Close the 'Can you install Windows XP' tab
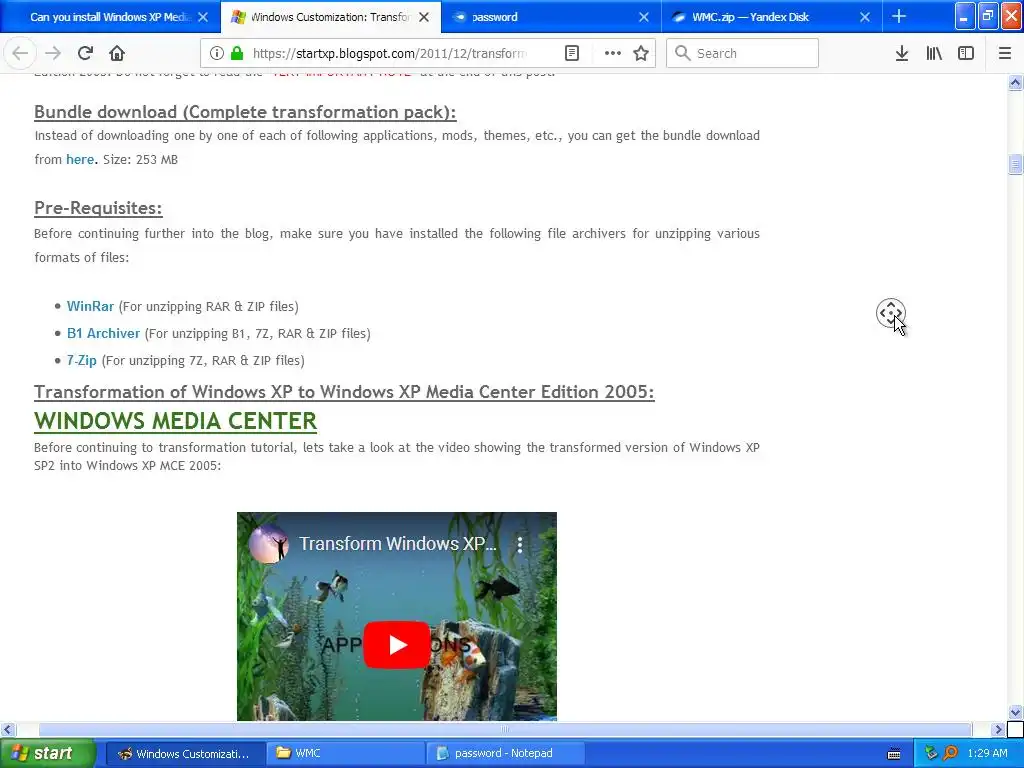The image size is (1024, 768). pyautogui.click(x=203, y=17)
